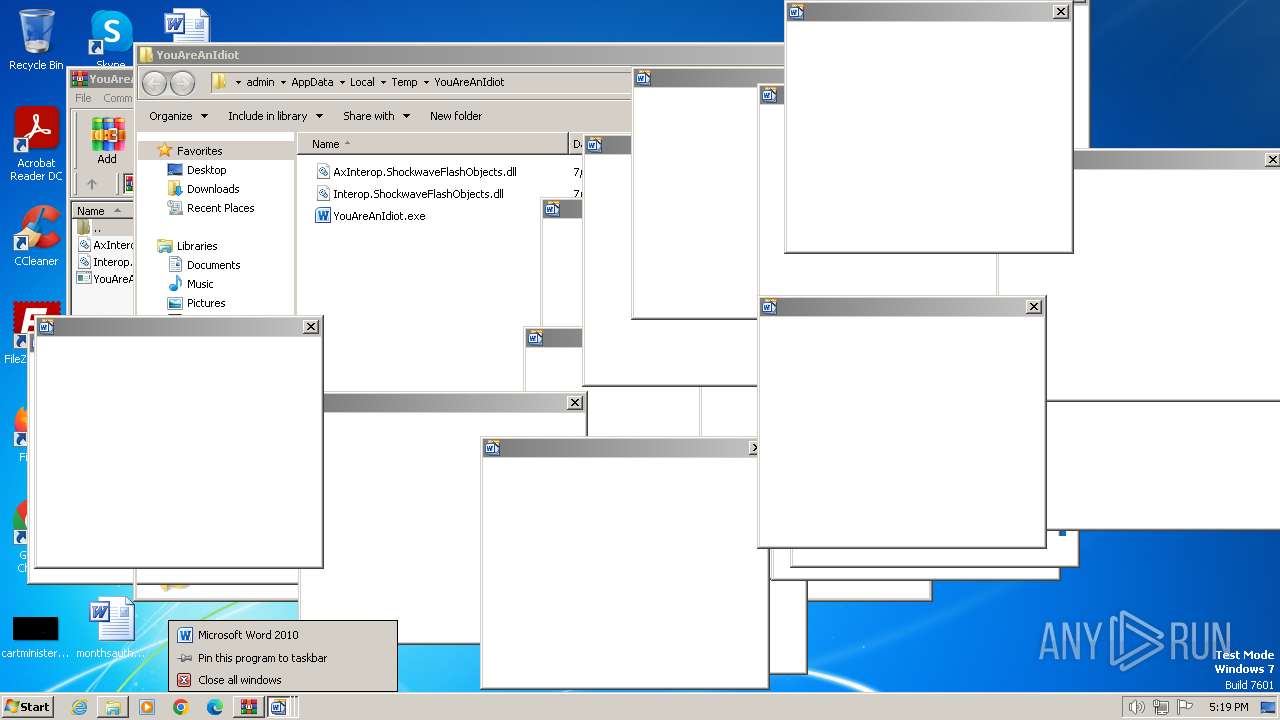Open Google Chrome from the taskbar

[x=181, y=707]
